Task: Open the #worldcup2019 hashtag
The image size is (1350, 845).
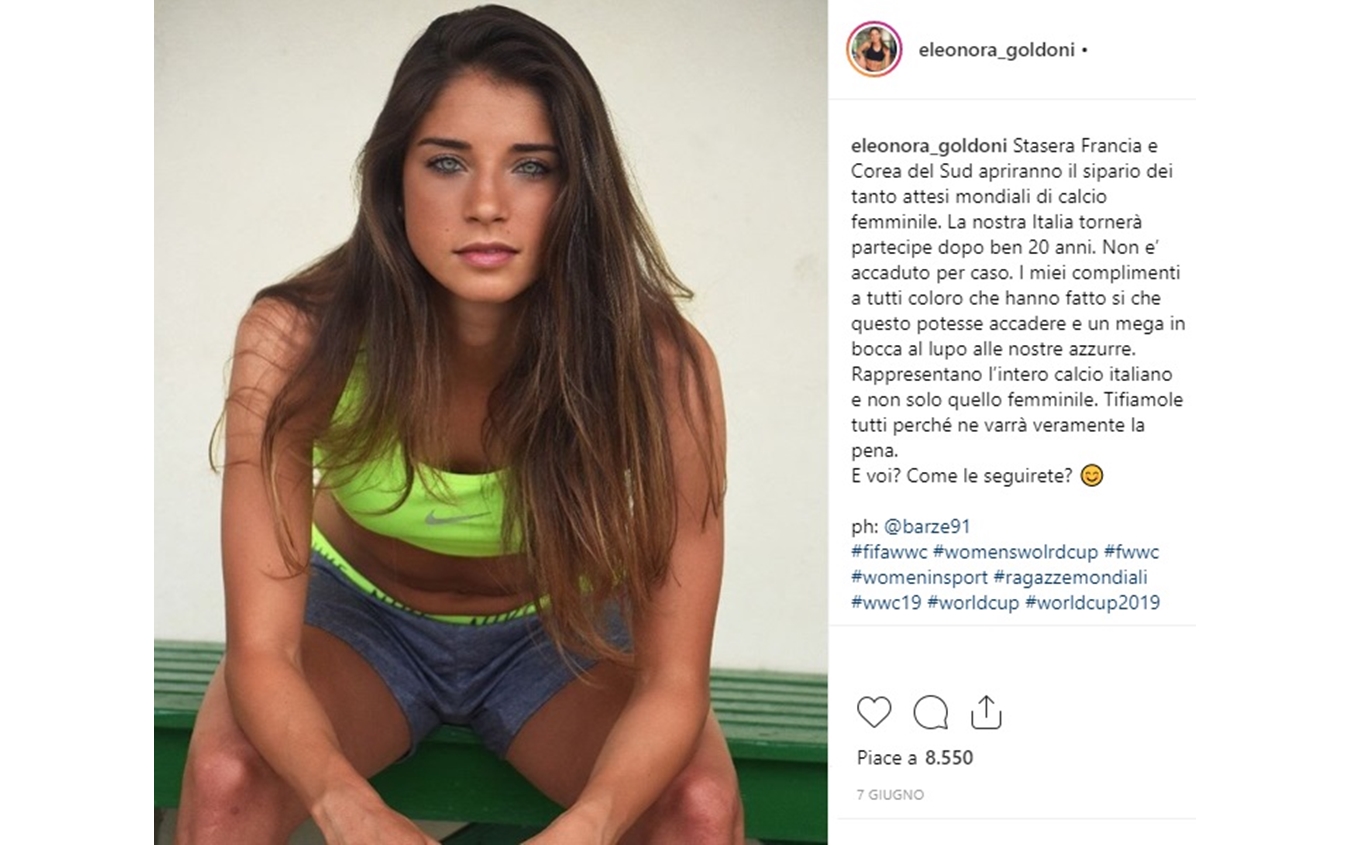Action: (x=1093, y=603)
